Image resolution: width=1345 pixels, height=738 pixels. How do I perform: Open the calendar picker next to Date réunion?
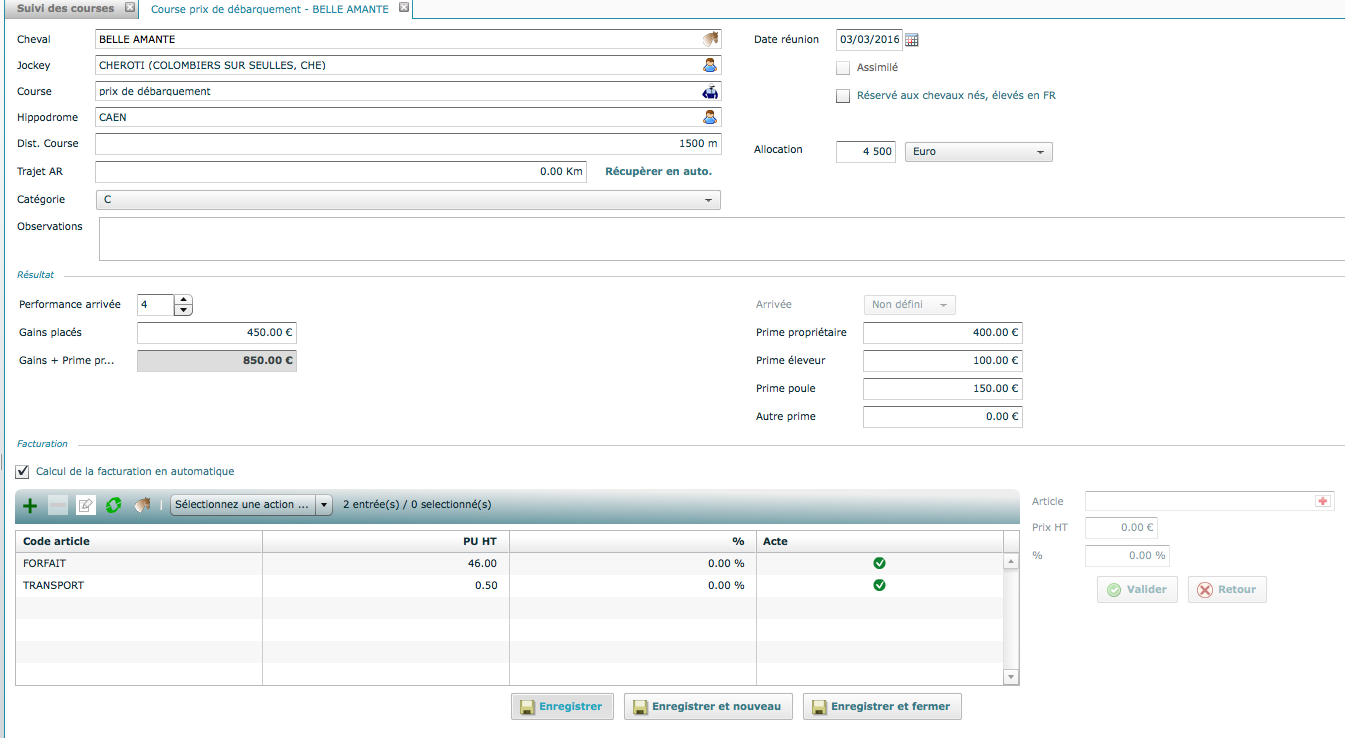[x=911, y=40]
